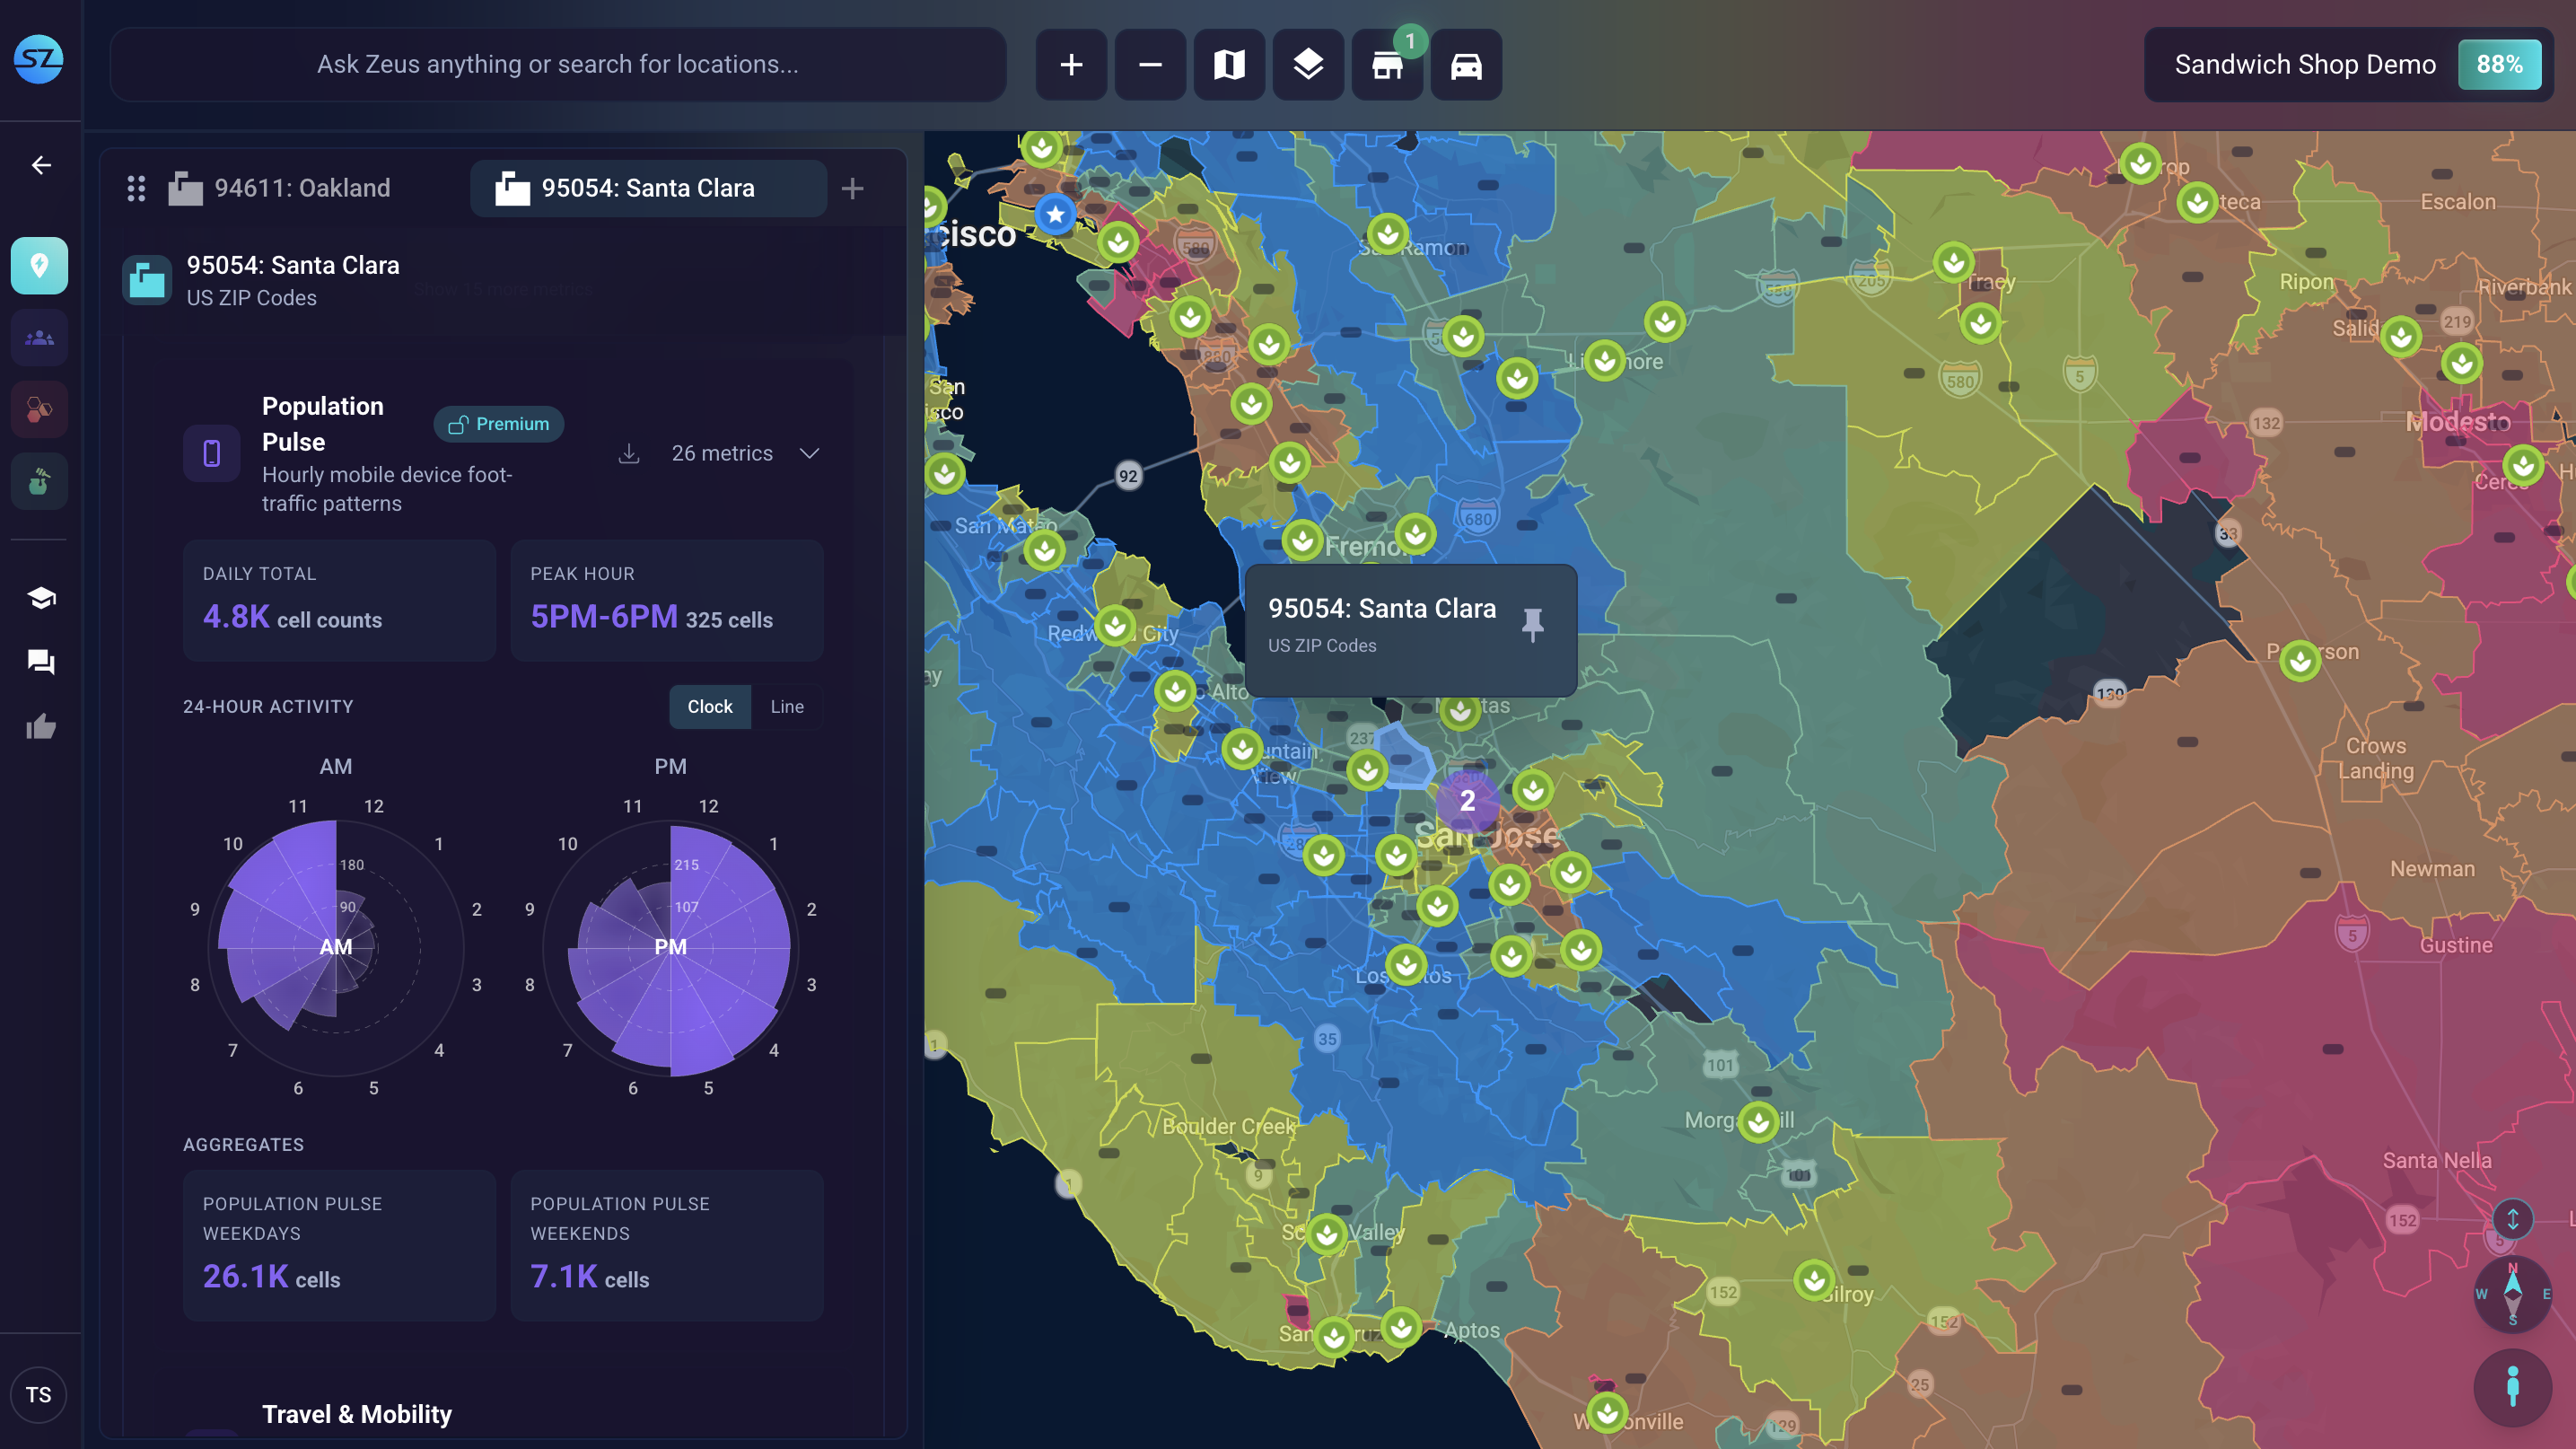Click the Population Pulse Weekends card
This screenshot has width=2576, height=1449.
coord(667,1245)
